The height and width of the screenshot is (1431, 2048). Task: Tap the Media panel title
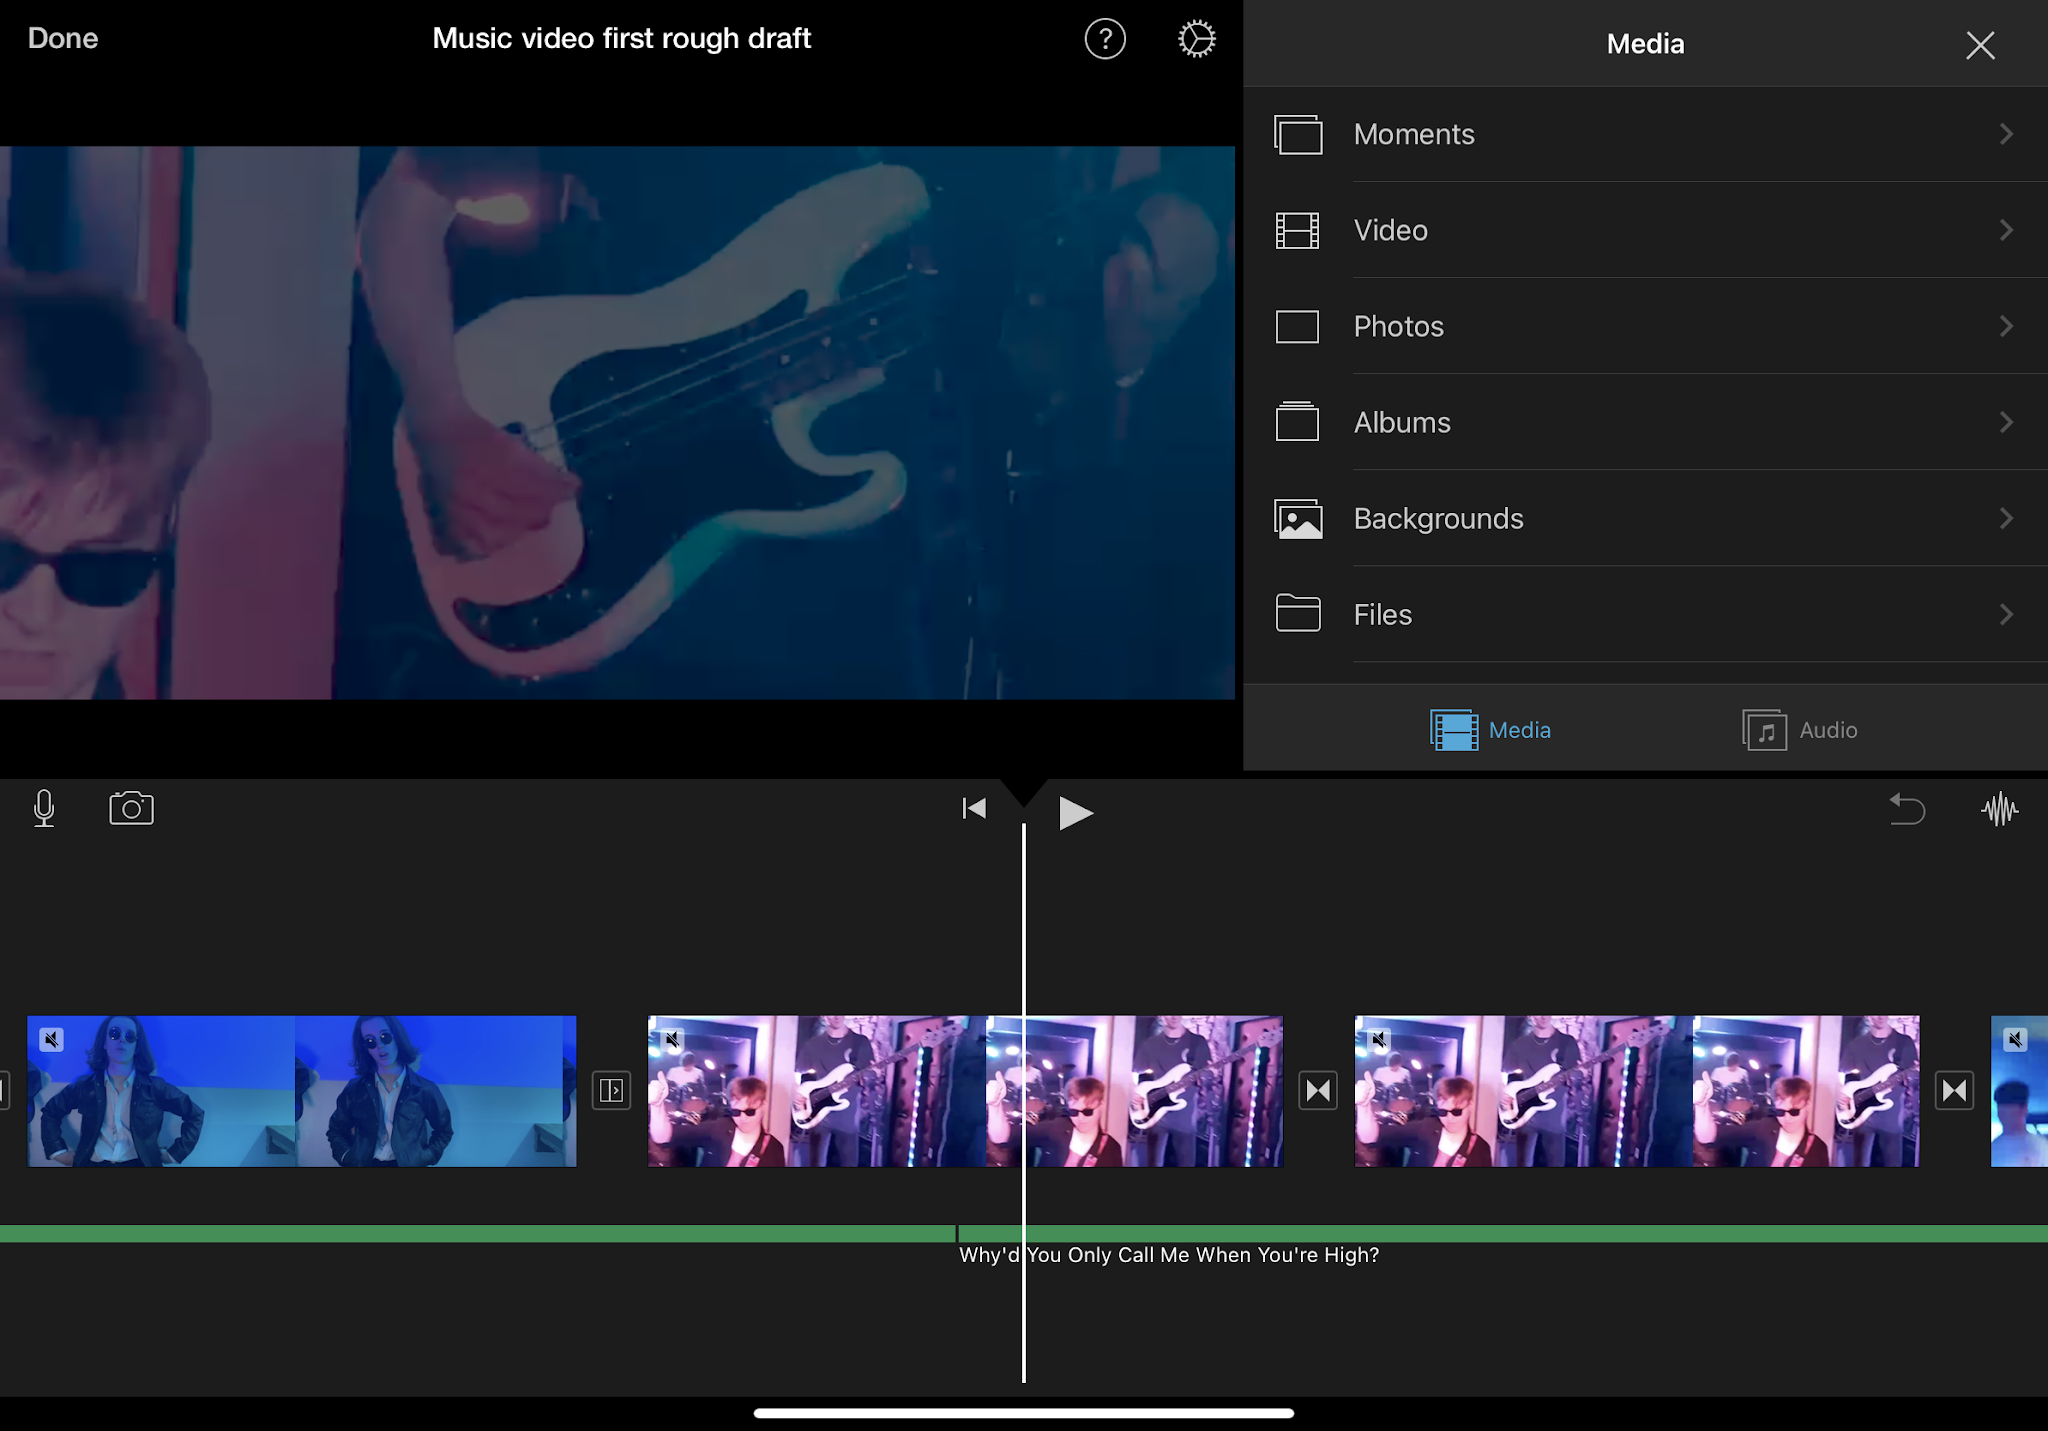pyautogui.click(x=1645, y=44)
